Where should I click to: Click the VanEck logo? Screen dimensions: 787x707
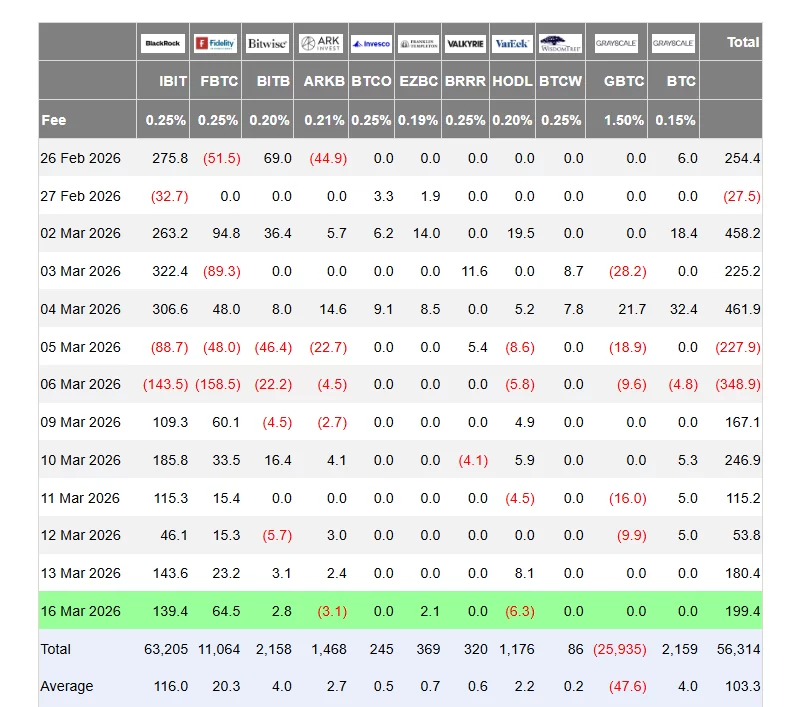coord(512,43)
